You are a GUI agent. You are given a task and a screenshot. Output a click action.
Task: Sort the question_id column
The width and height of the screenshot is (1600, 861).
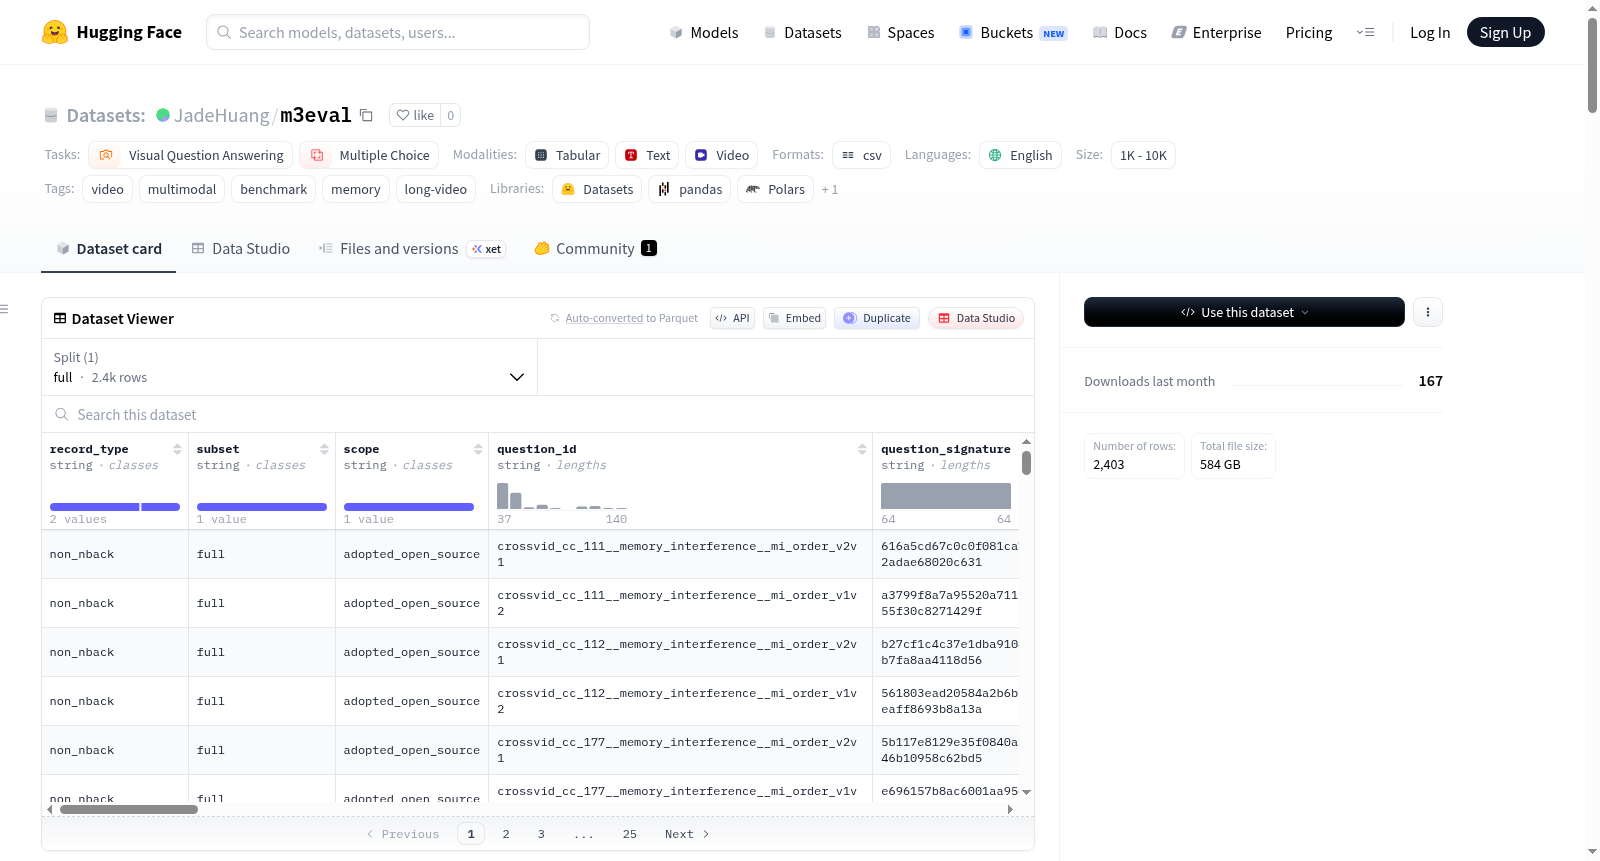862,449
